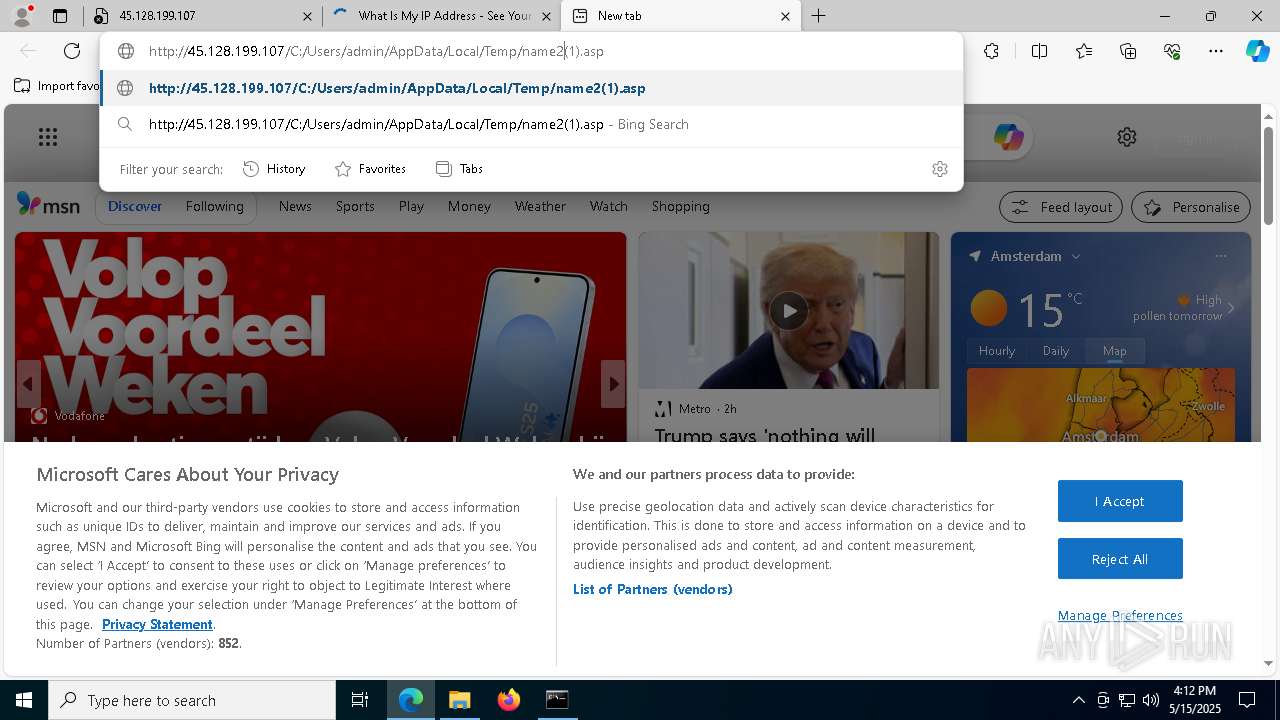Click the Personalise button
The image size is (1280, 720).
[1191, 207]
